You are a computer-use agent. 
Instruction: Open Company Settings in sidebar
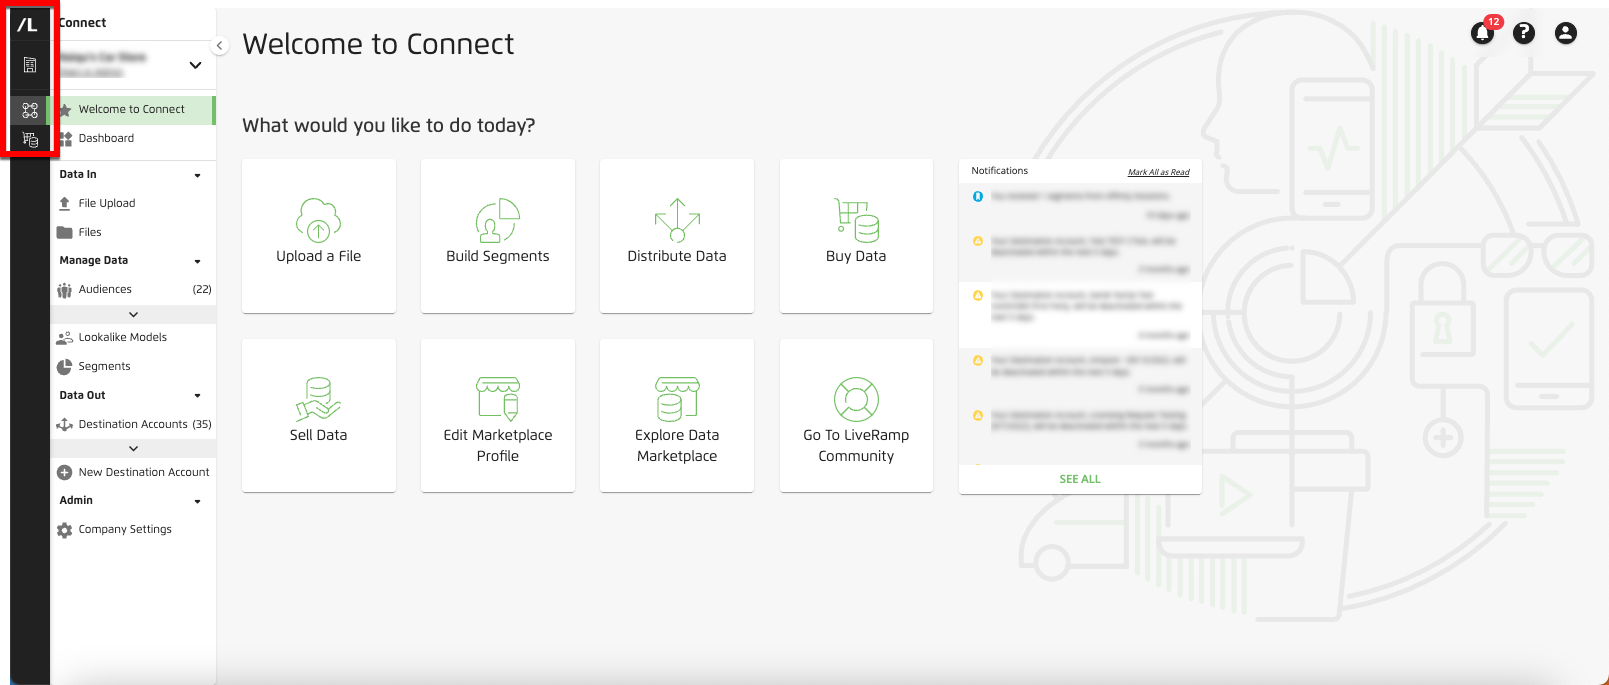(133, 530)
